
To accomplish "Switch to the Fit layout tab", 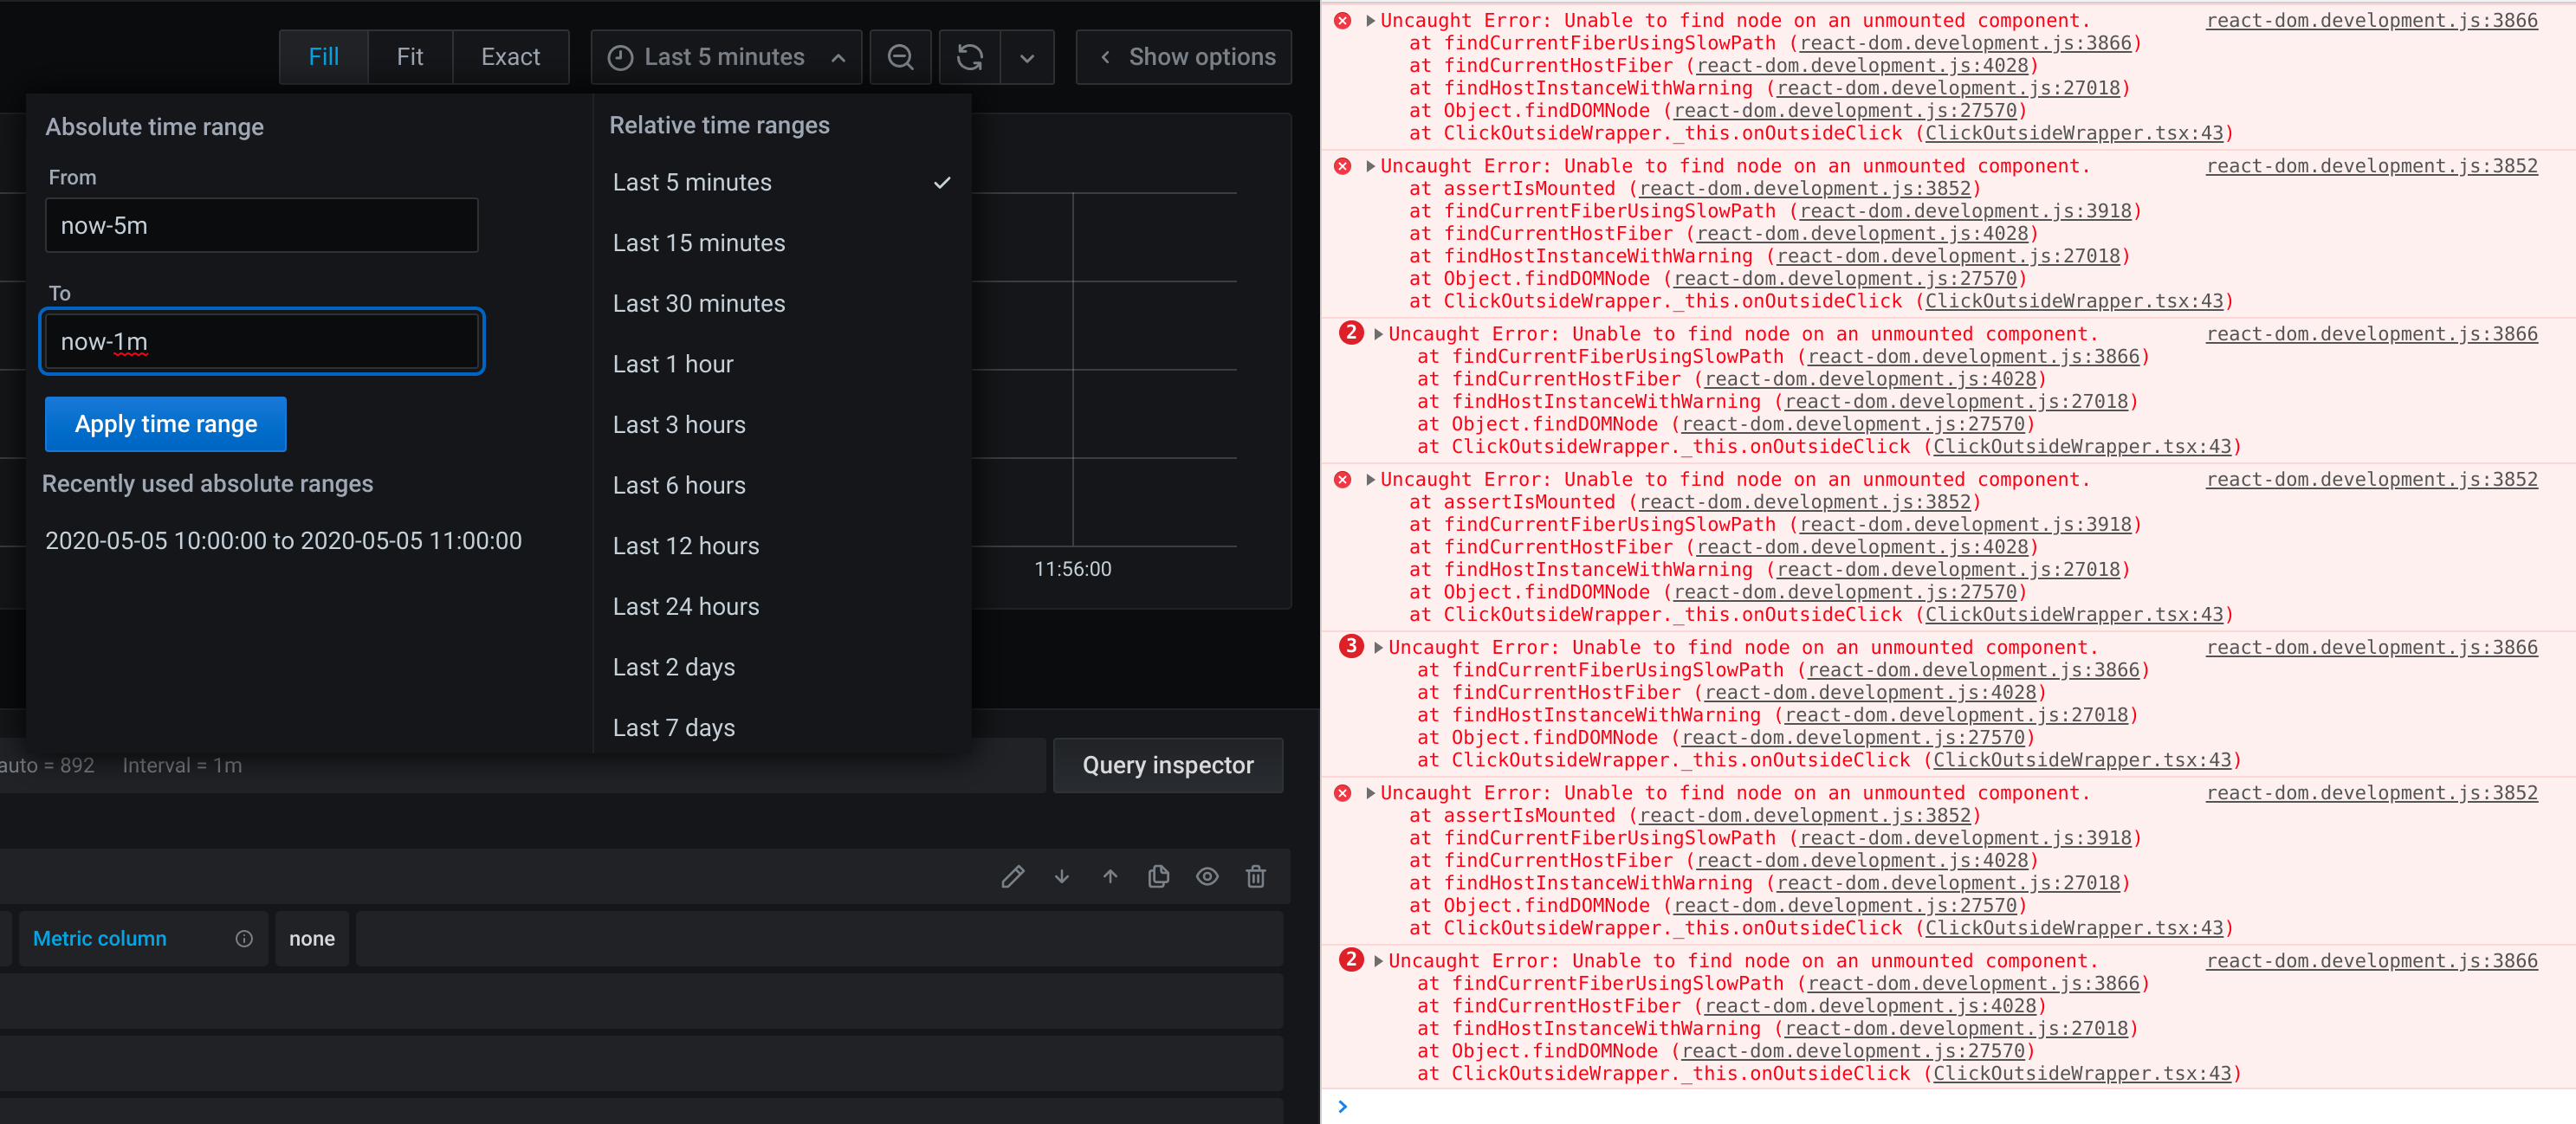I will 410,57.
